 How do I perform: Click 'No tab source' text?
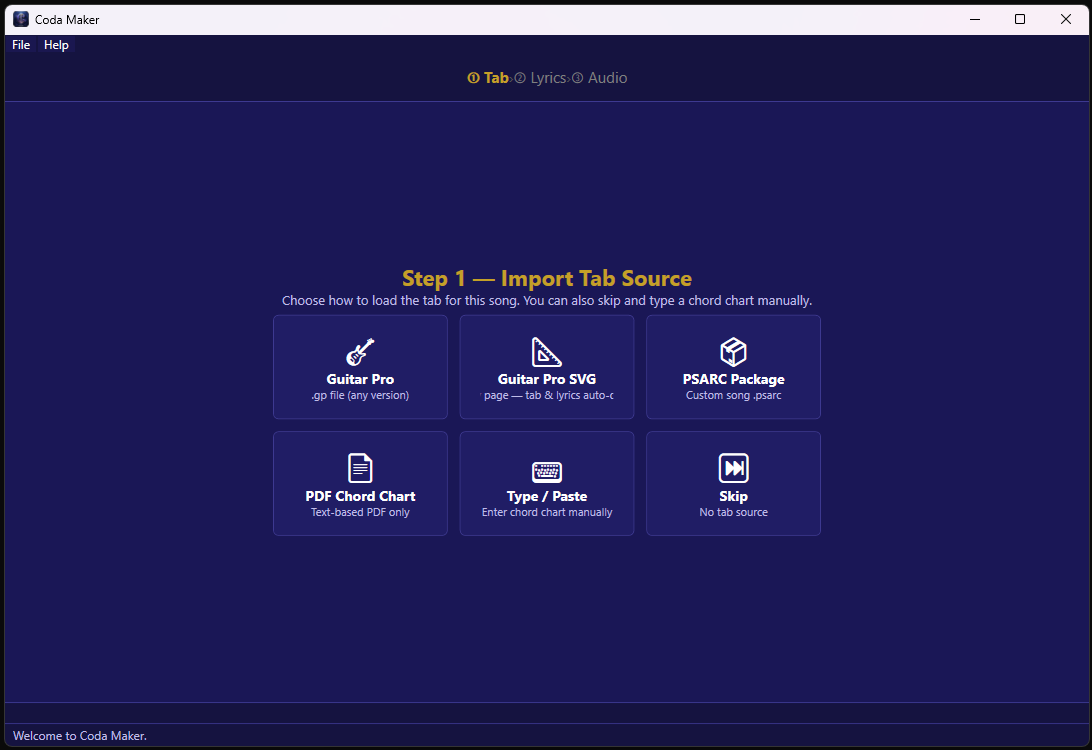click(x=733, y=513)
